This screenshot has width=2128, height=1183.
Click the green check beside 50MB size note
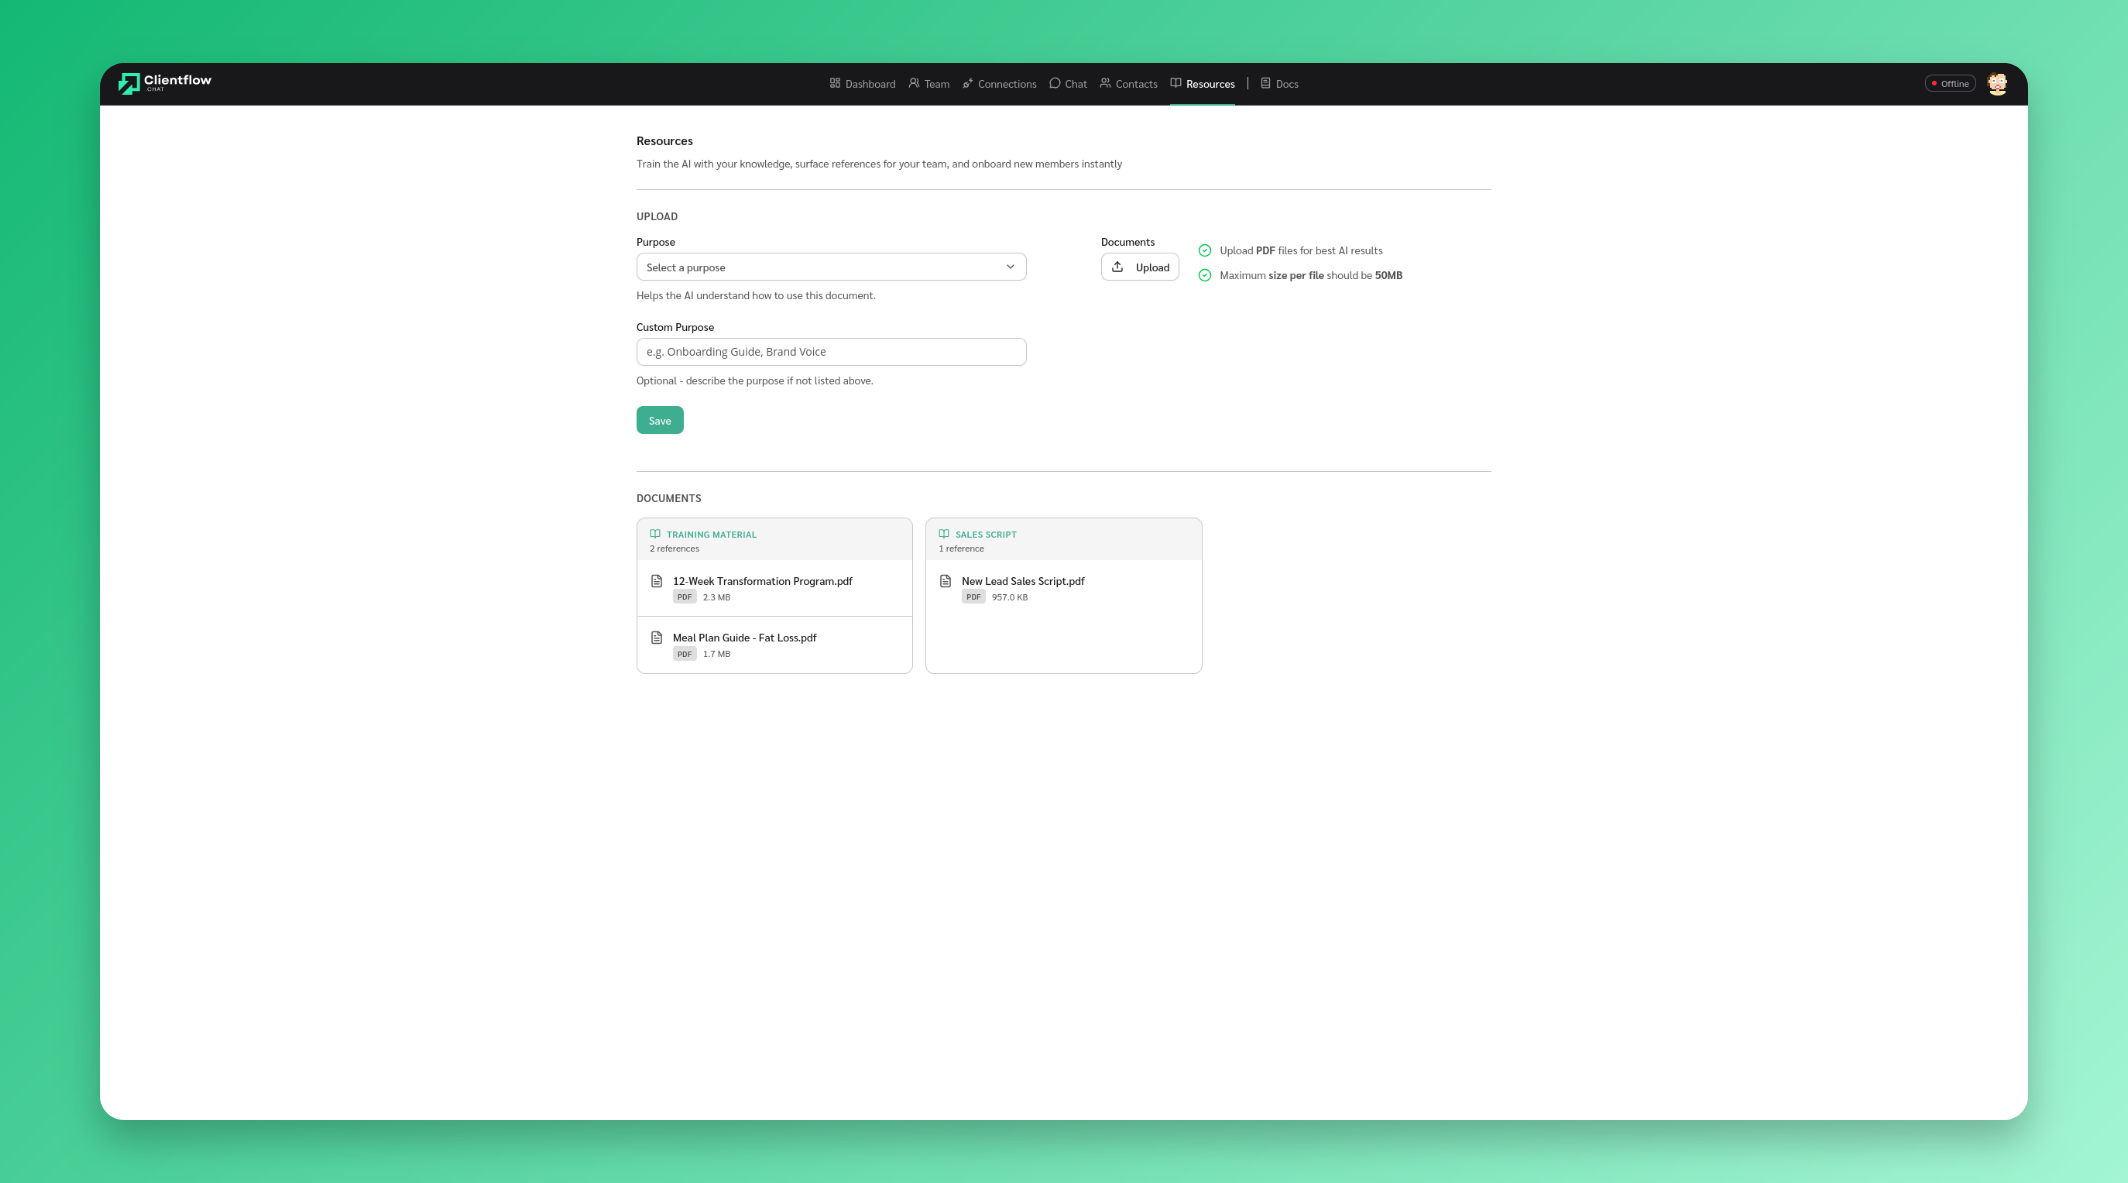(1204, 275)
